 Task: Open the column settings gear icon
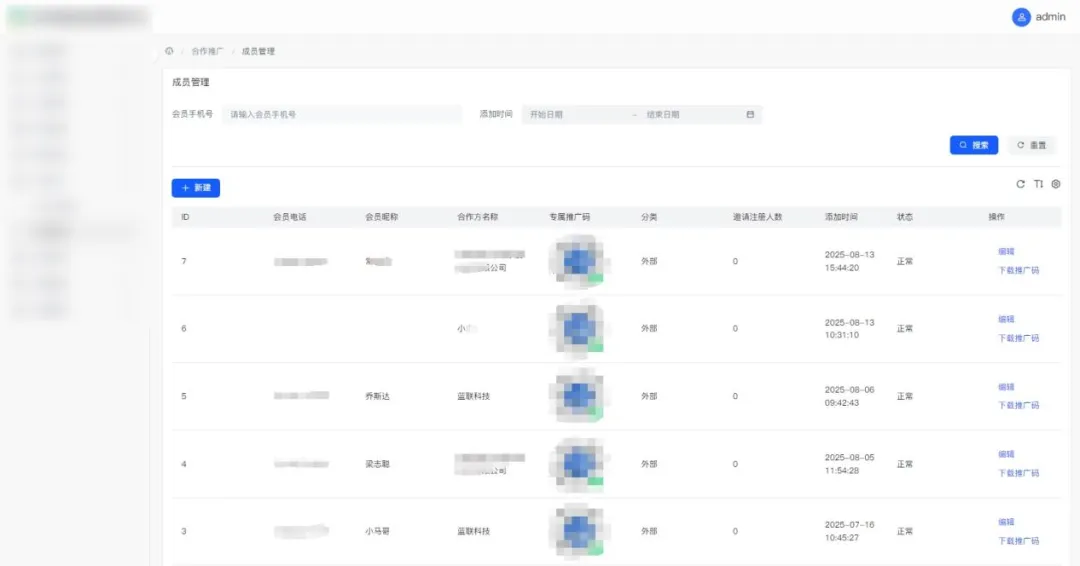point(1056,184)
